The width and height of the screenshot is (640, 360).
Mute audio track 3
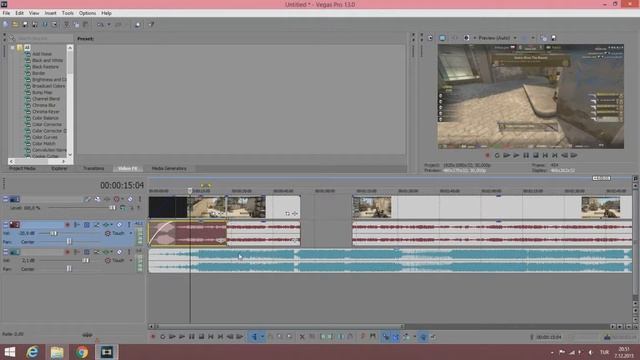tap(119, 252)
